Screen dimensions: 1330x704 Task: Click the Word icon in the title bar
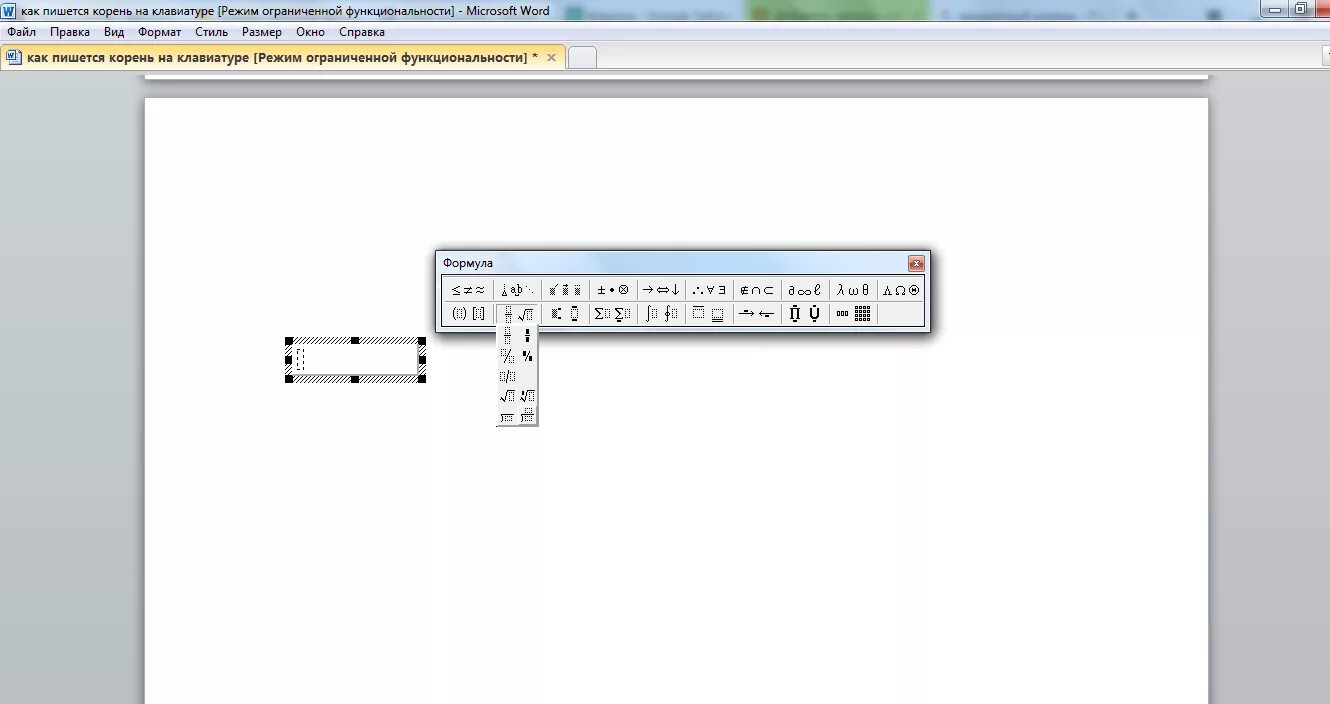pos(9,10)
